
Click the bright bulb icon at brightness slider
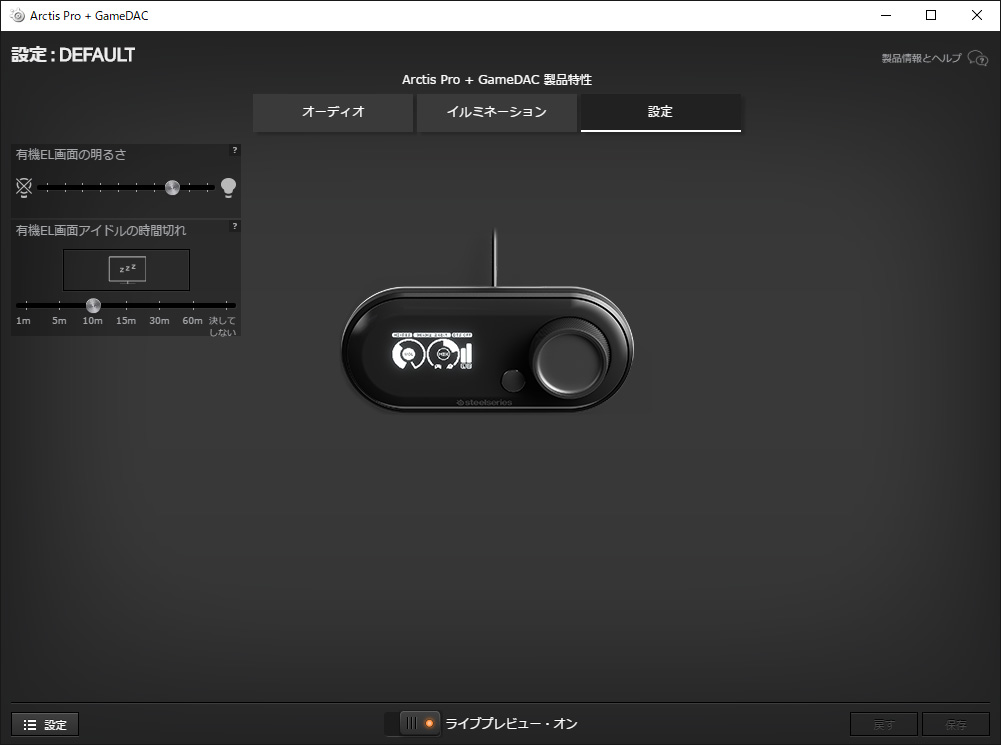pyautogui.click(x=228, y=187)
